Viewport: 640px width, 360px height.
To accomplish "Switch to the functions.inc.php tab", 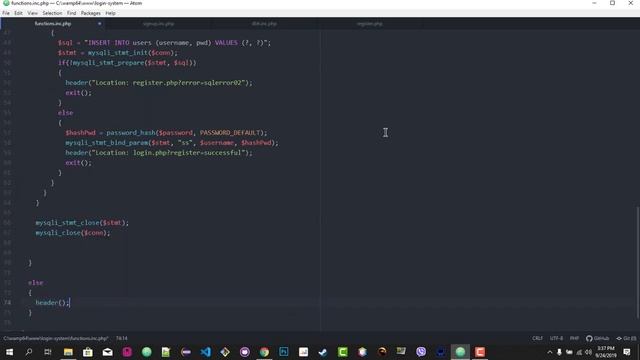I will (53, 24).
